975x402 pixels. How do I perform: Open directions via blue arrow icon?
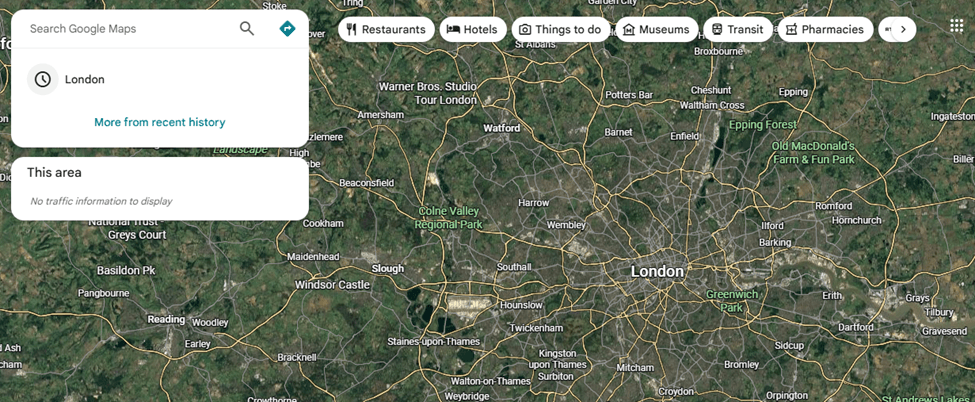[x=287, y=29]
